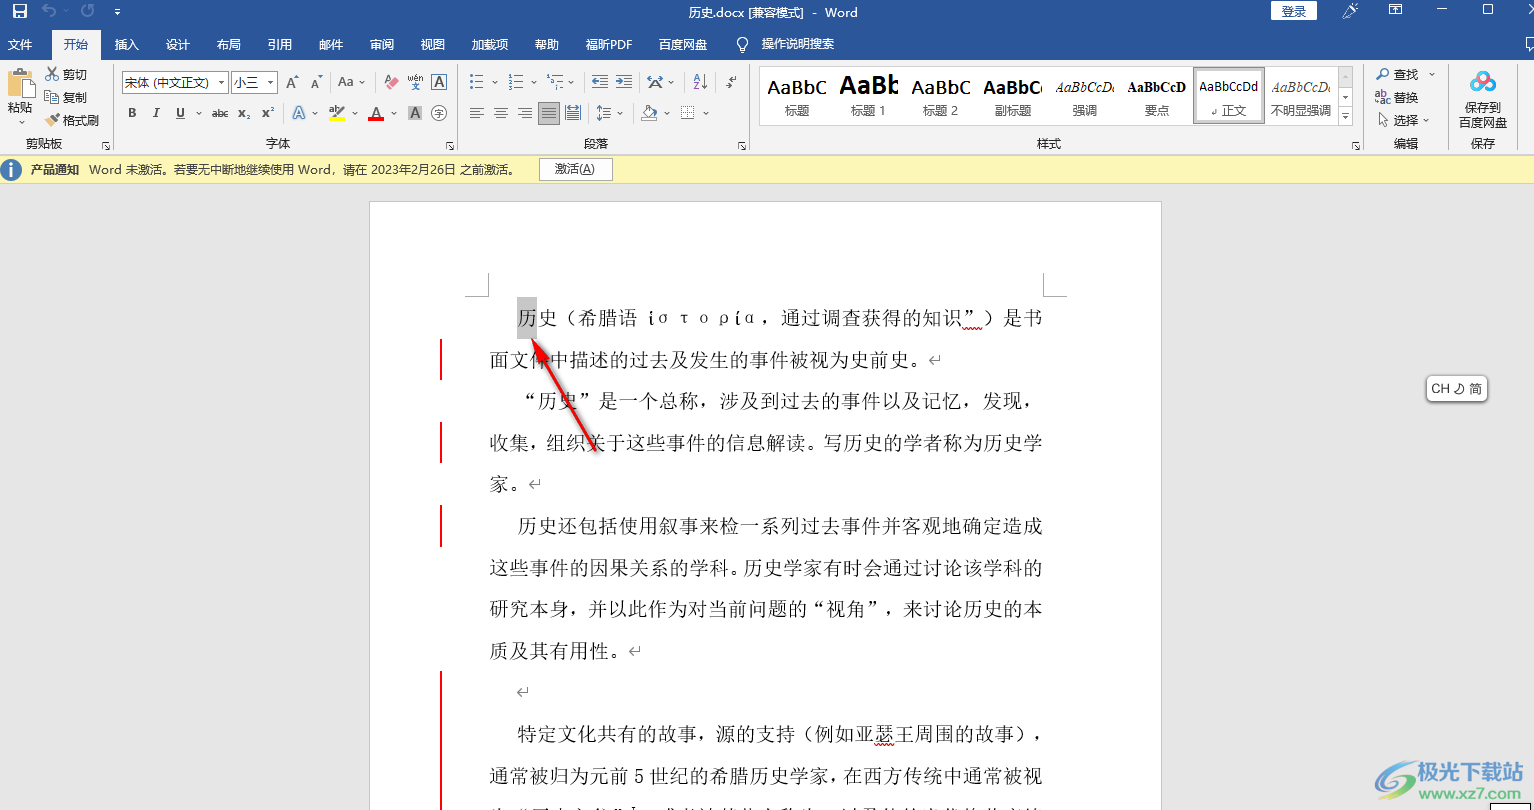
Task: Apply the 标题 1 heading style
Action: click(868, 96)
